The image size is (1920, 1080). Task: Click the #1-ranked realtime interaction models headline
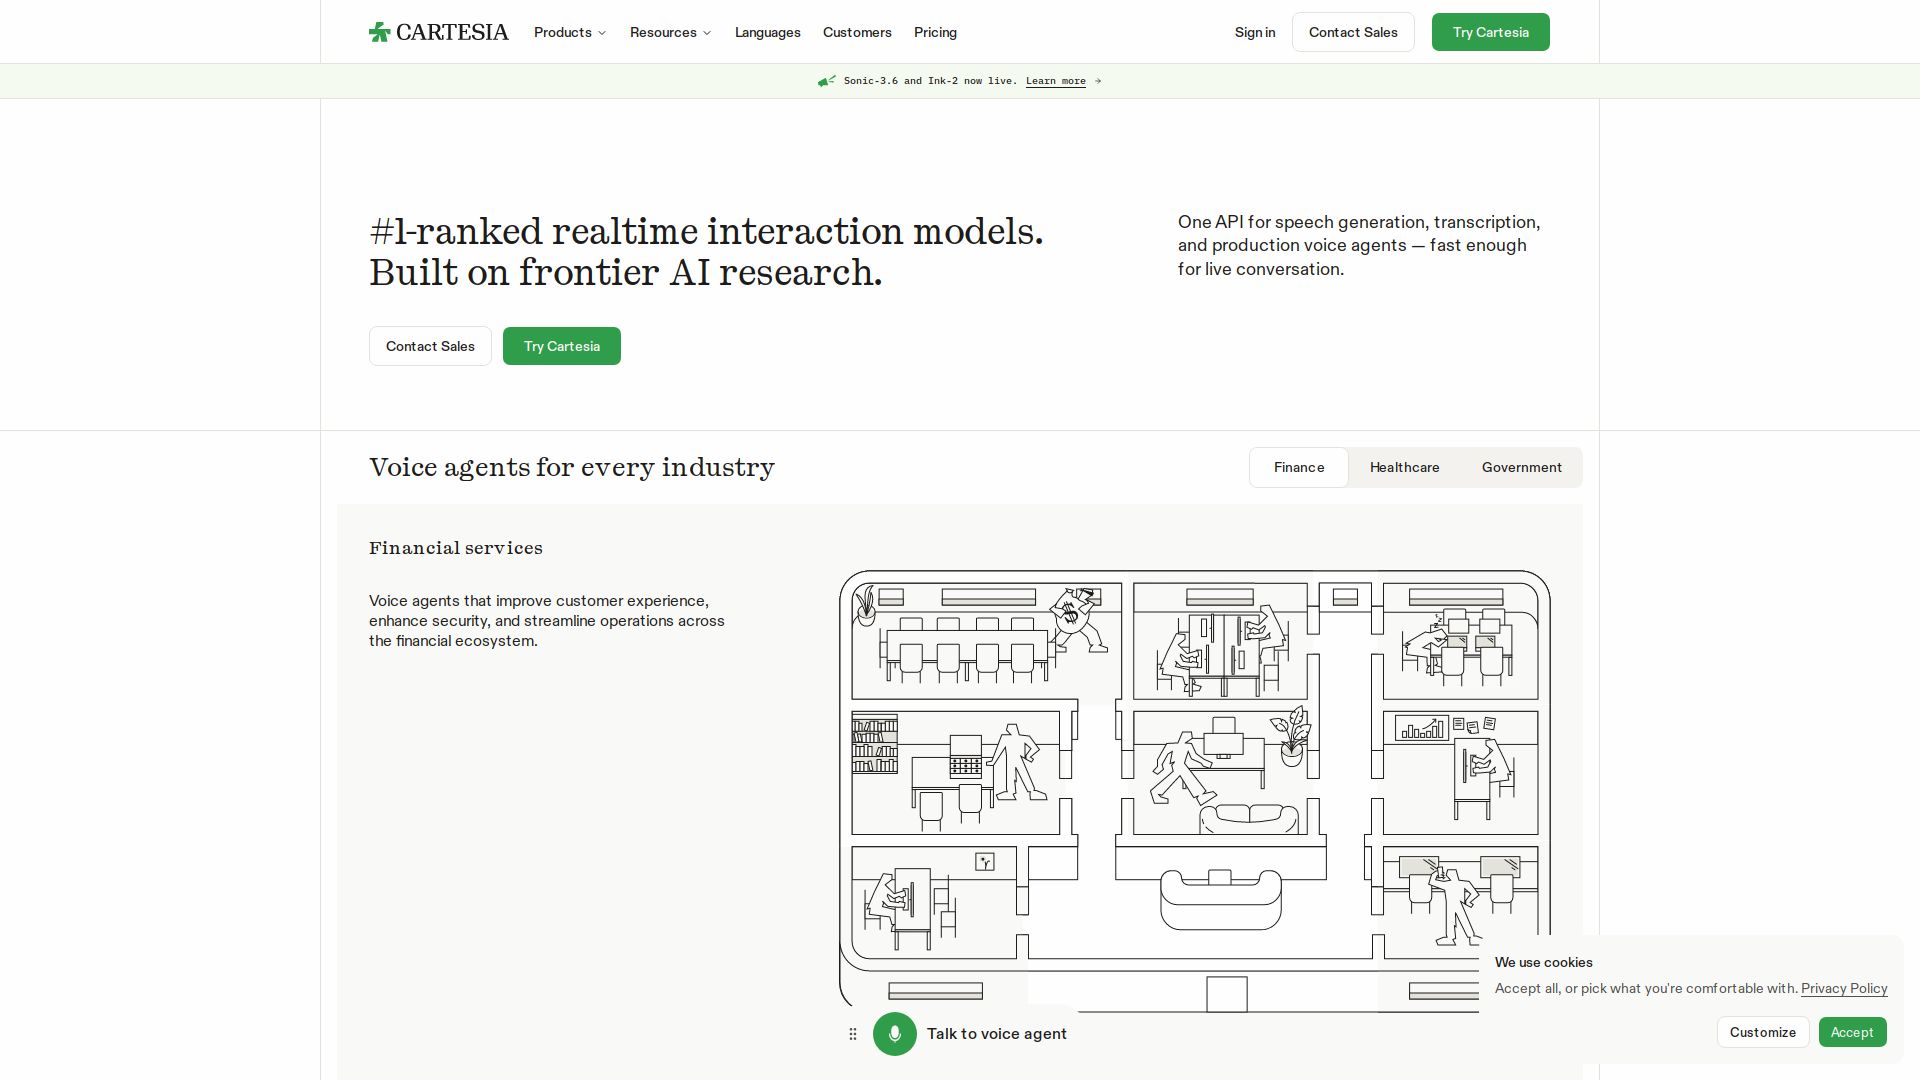pos(706,252)
